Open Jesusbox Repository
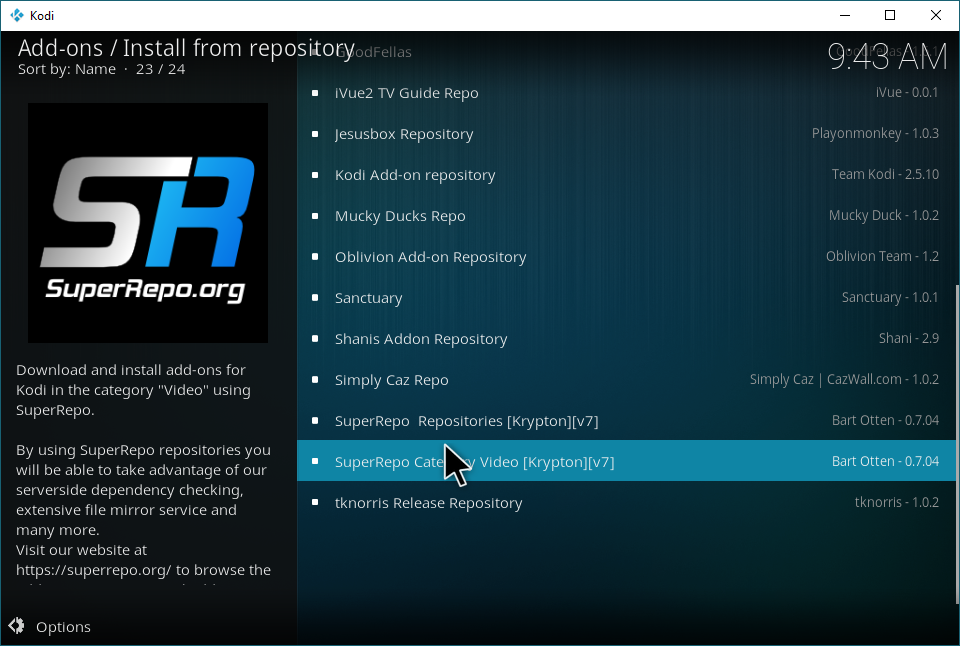This screenshot has height=646, width=960. (x=626, y=134)
